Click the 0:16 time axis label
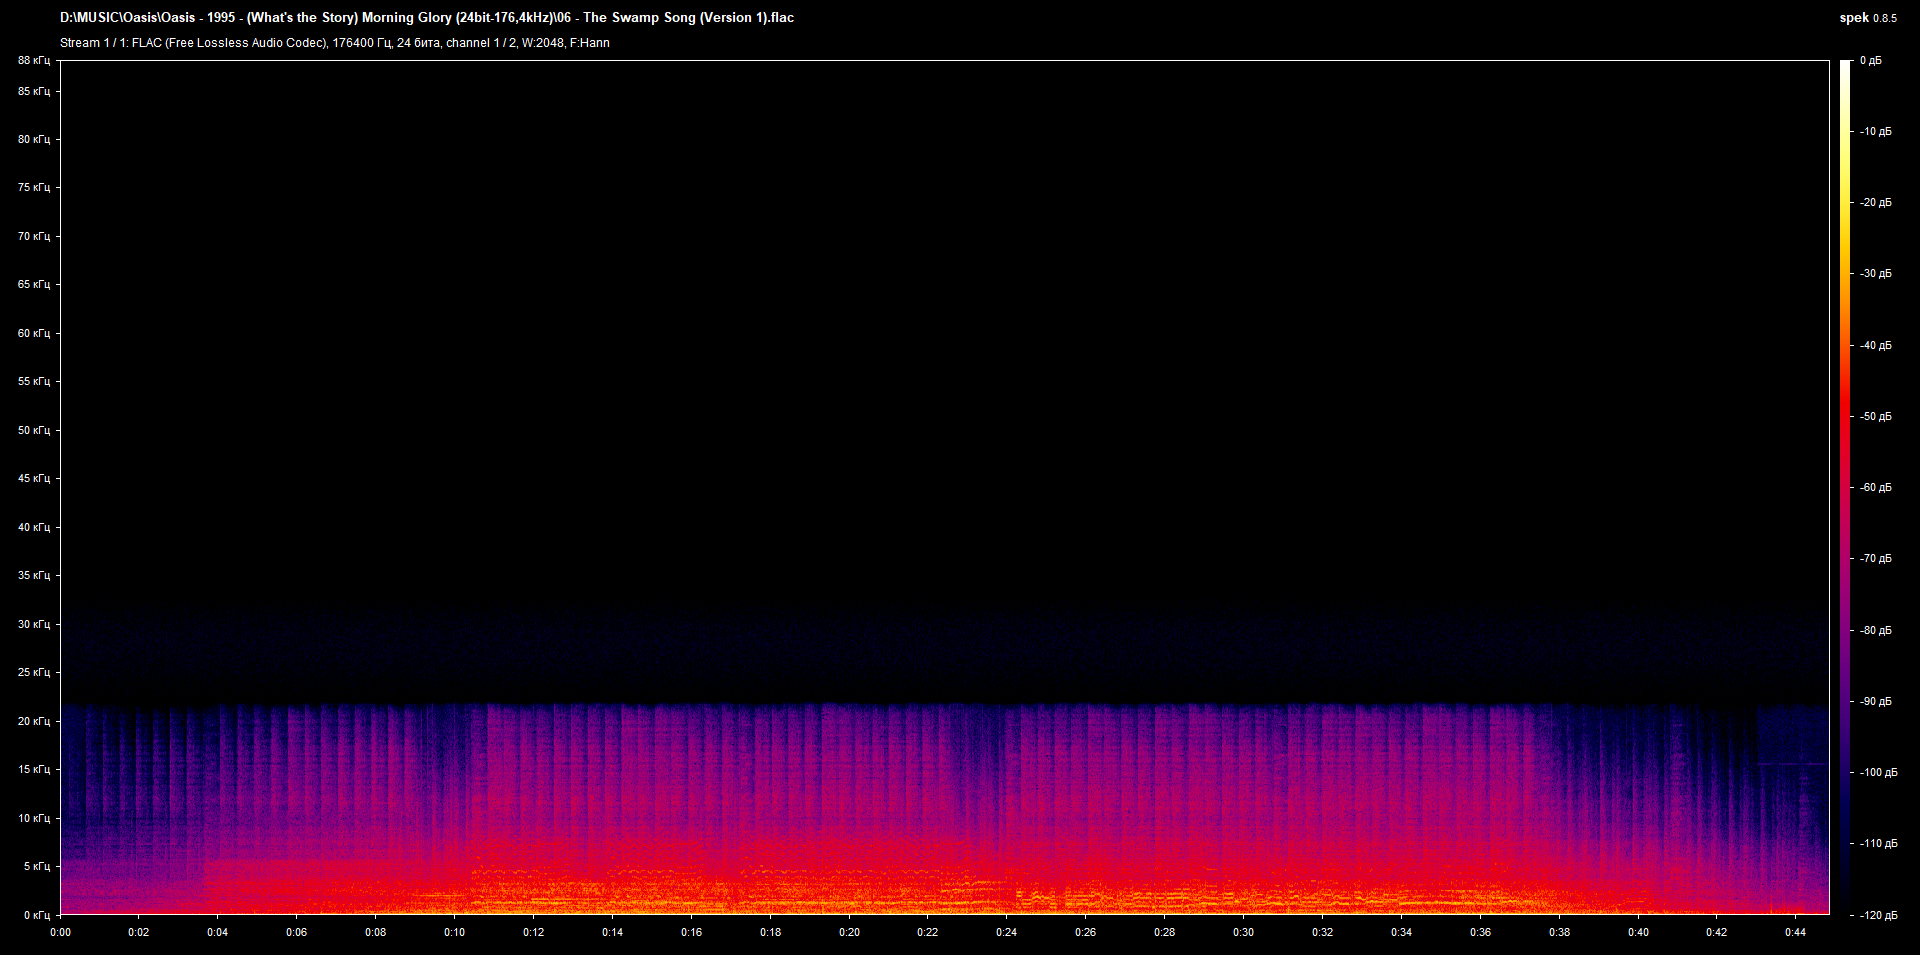 (692, 933)
